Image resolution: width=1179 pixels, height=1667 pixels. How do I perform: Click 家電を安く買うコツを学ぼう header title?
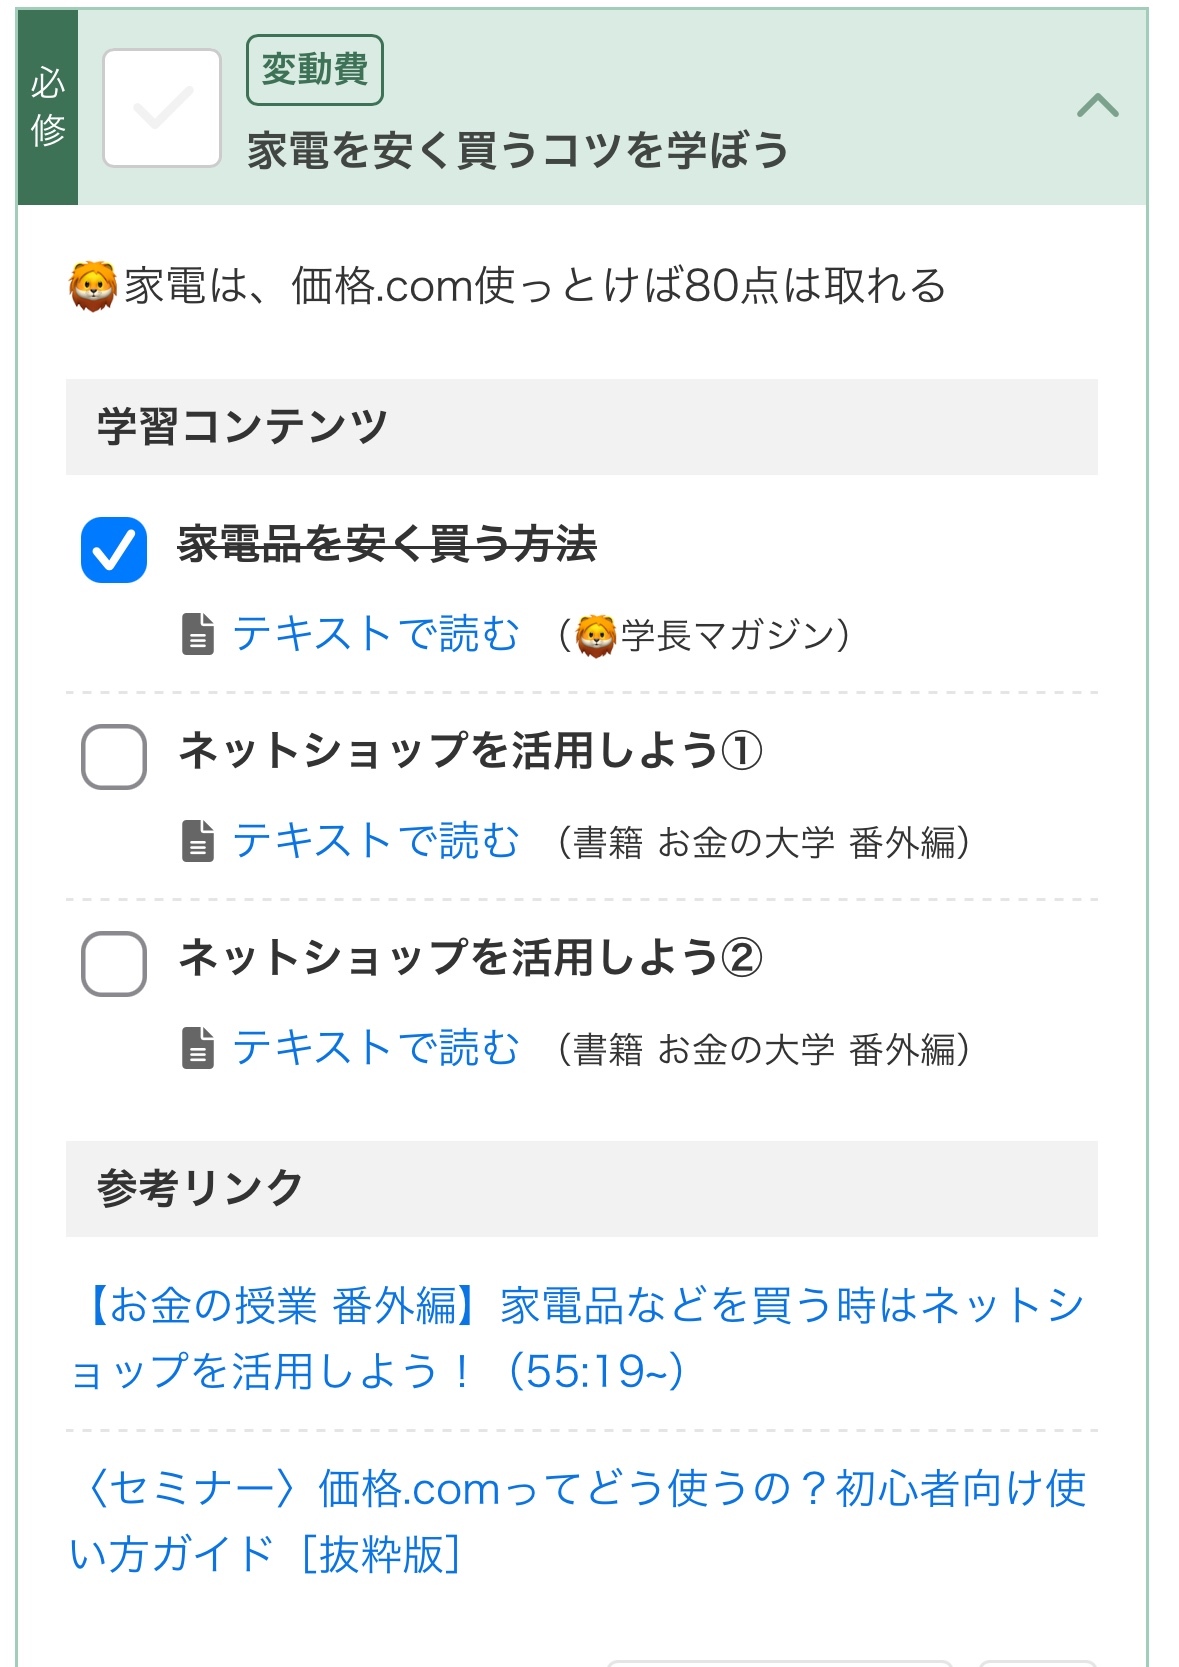[518, 150]
